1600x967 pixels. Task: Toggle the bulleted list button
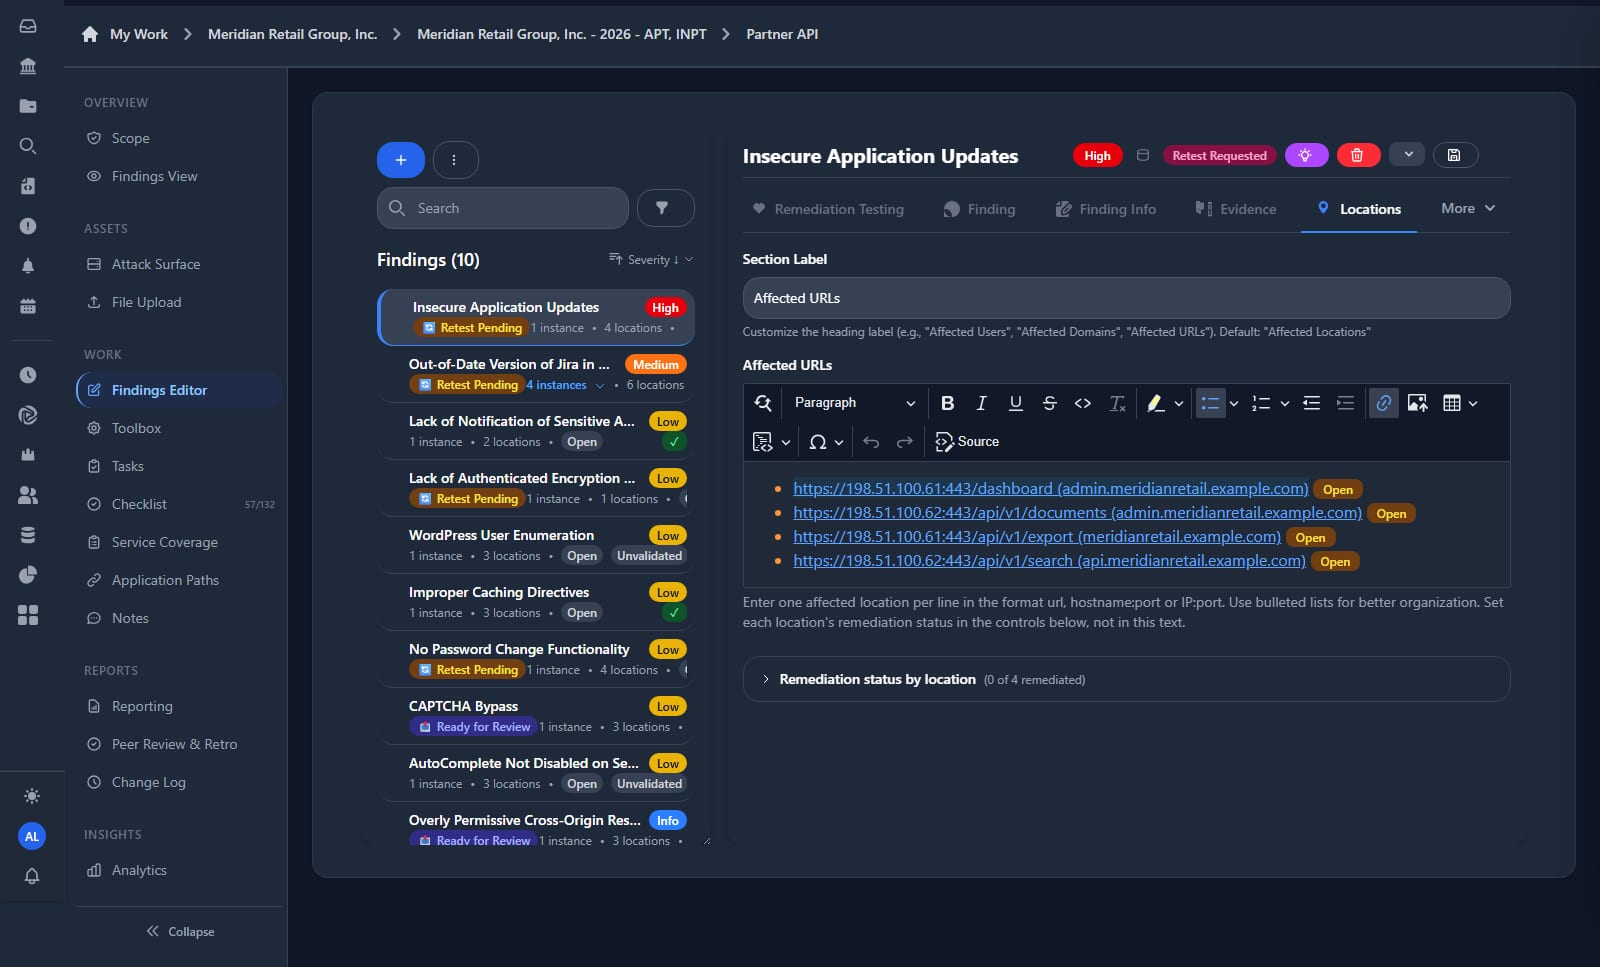(1210, 403)
